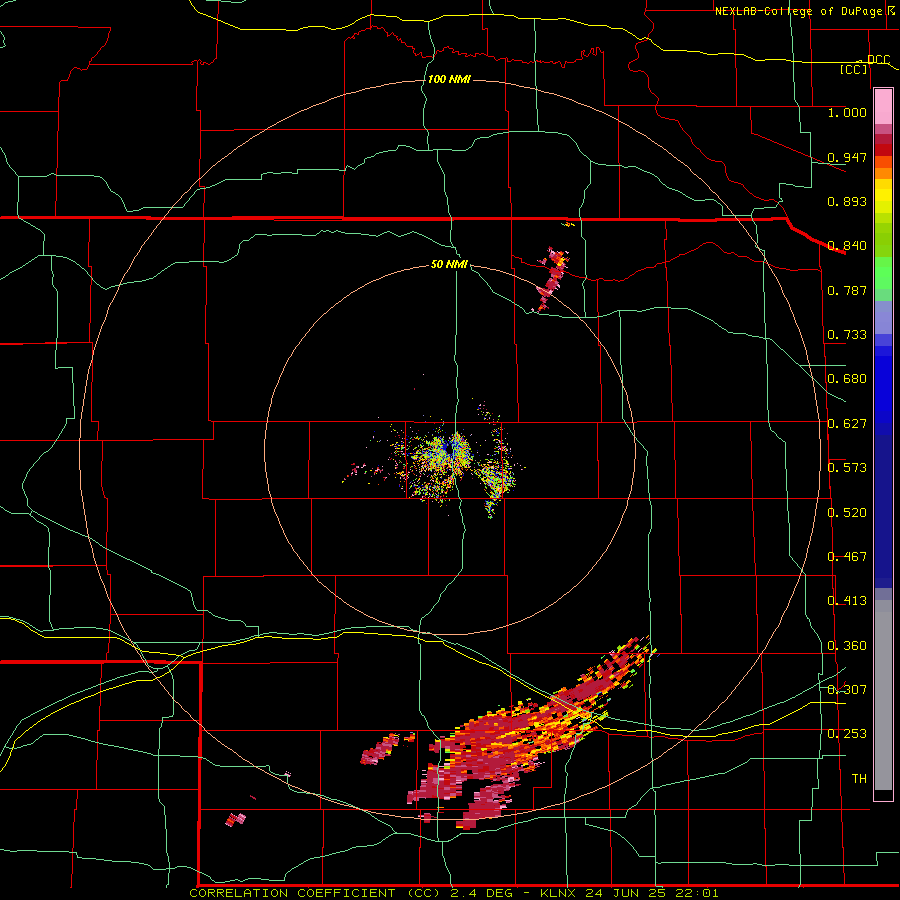Click the DCC label at top right
This screenshot has height=900, width=900.
pos(878,60)
